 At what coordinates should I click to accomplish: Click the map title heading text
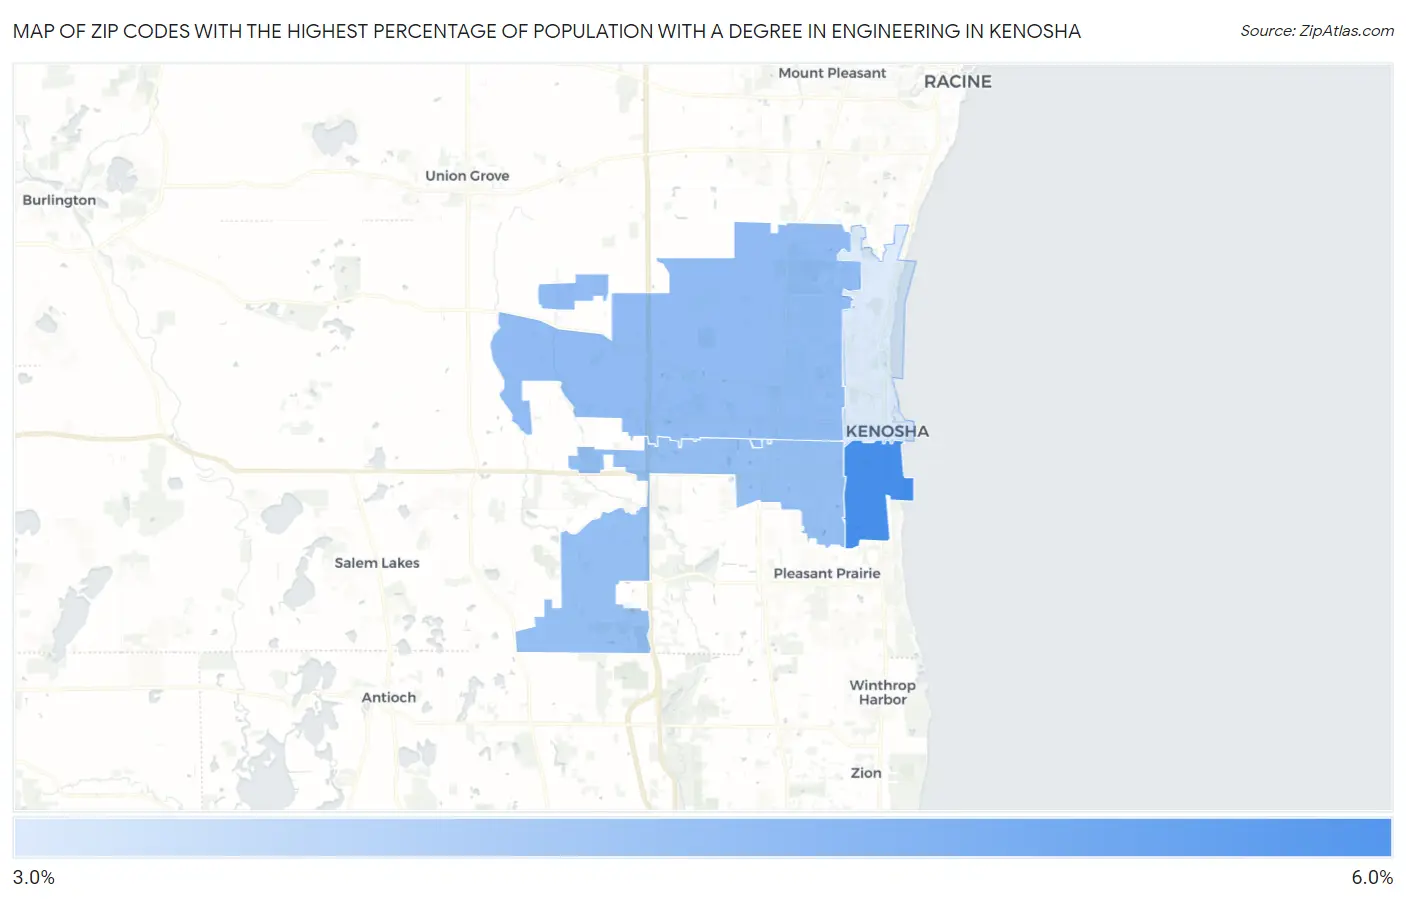[547, 31]
